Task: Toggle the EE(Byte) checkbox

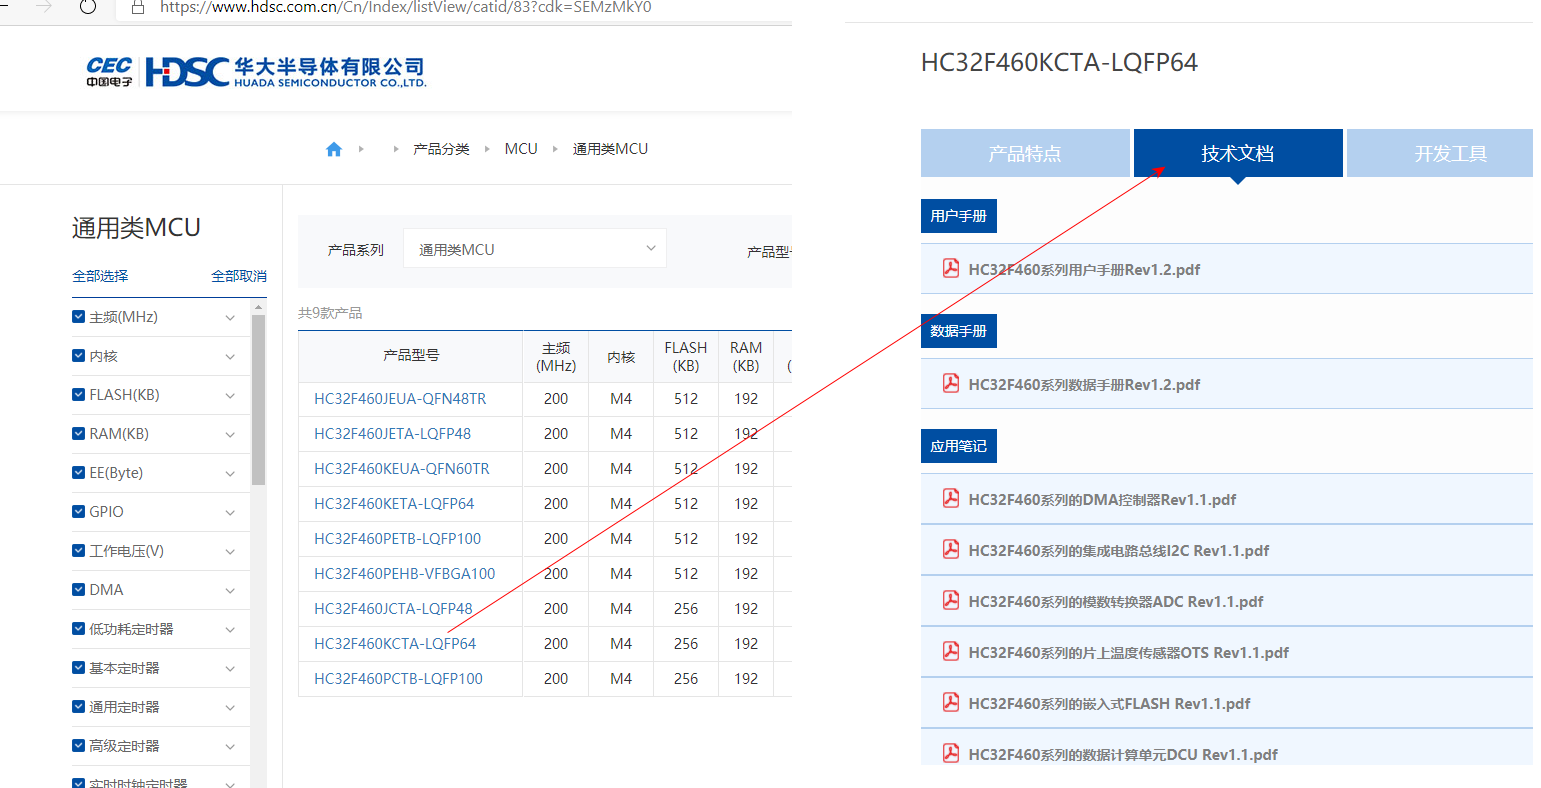Action: (78, 472)
